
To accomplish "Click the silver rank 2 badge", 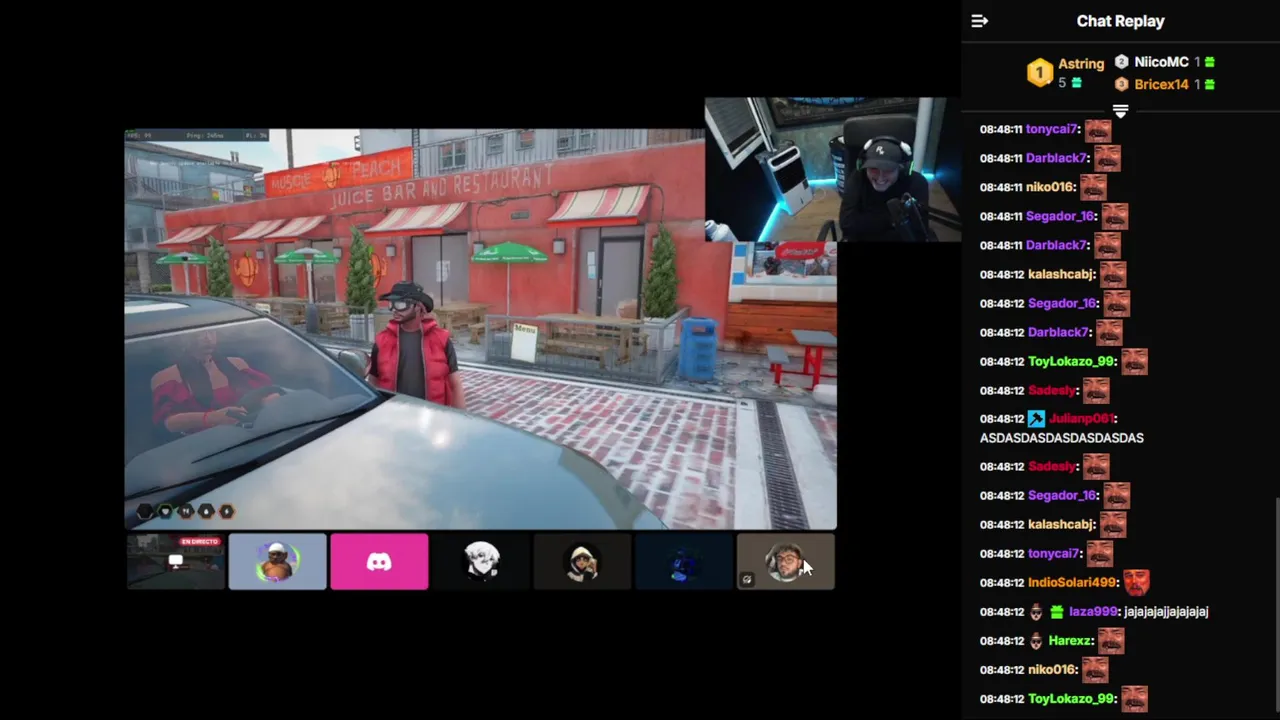I will point(1121,62).
